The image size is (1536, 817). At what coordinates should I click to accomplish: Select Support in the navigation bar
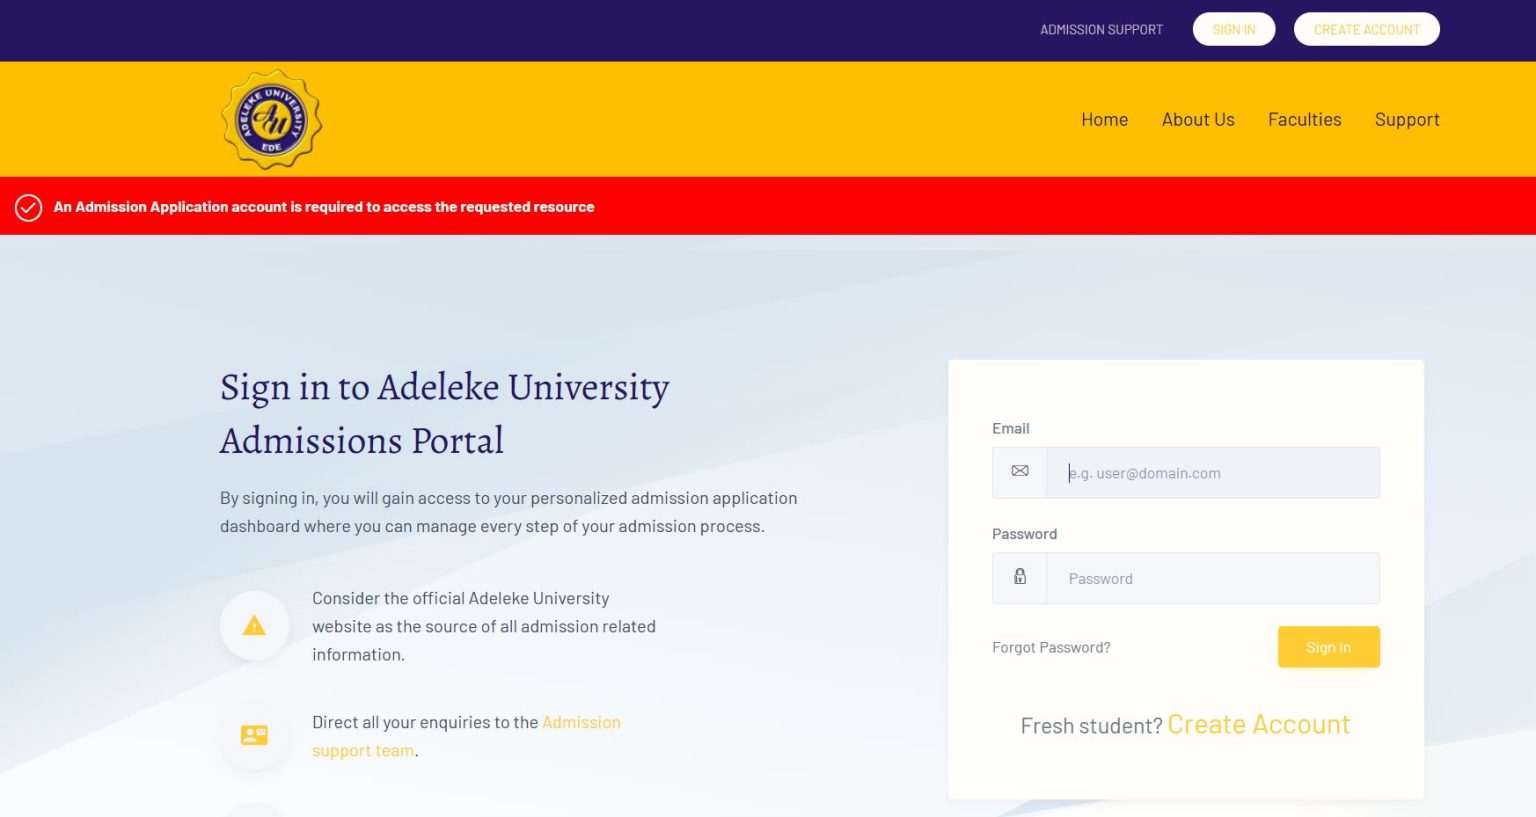click(x=1406, y=119)
